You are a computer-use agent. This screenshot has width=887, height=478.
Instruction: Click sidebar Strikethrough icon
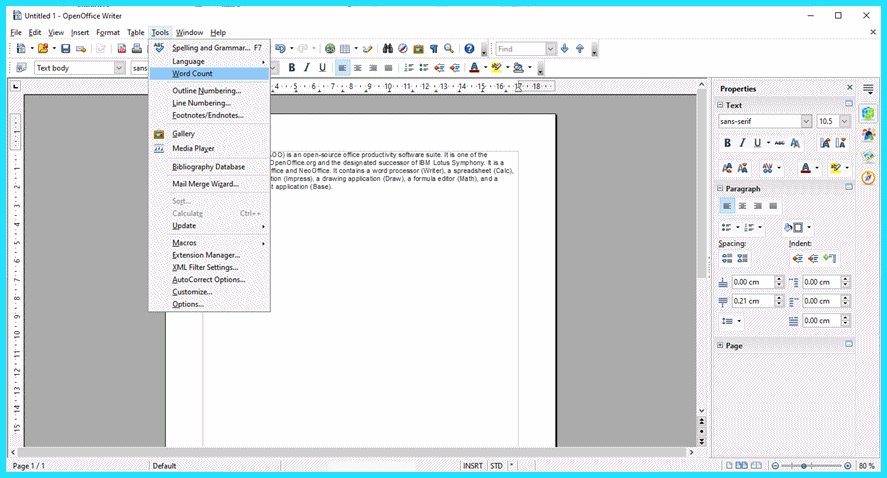point(780,143)
